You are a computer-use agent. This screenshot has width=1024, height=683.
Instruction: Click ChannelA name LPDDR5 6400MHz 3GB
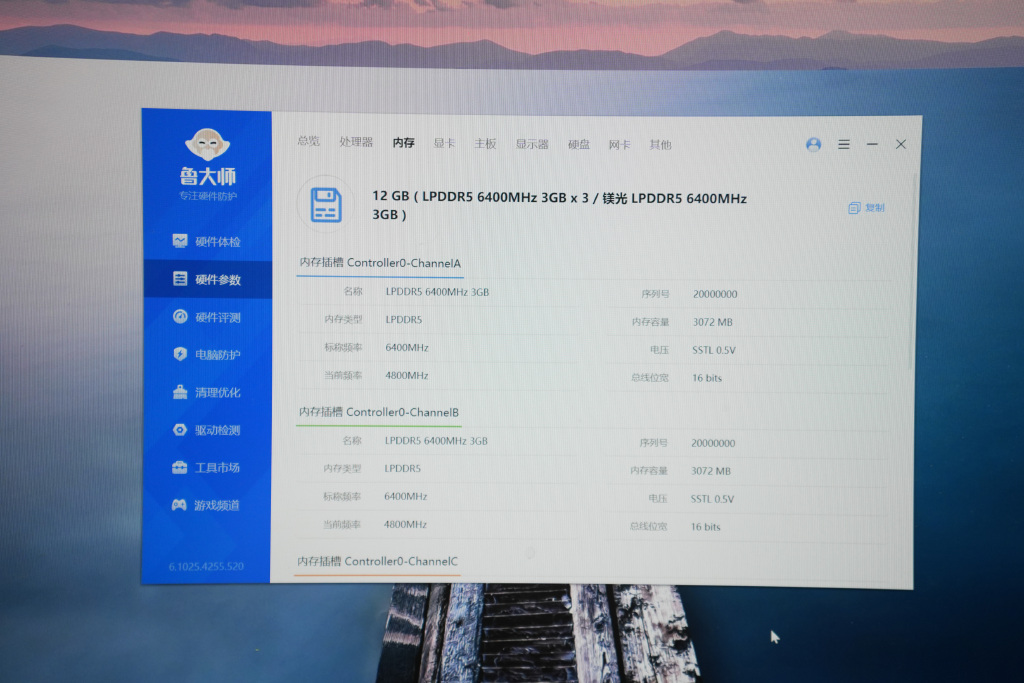tap(437, 292)
